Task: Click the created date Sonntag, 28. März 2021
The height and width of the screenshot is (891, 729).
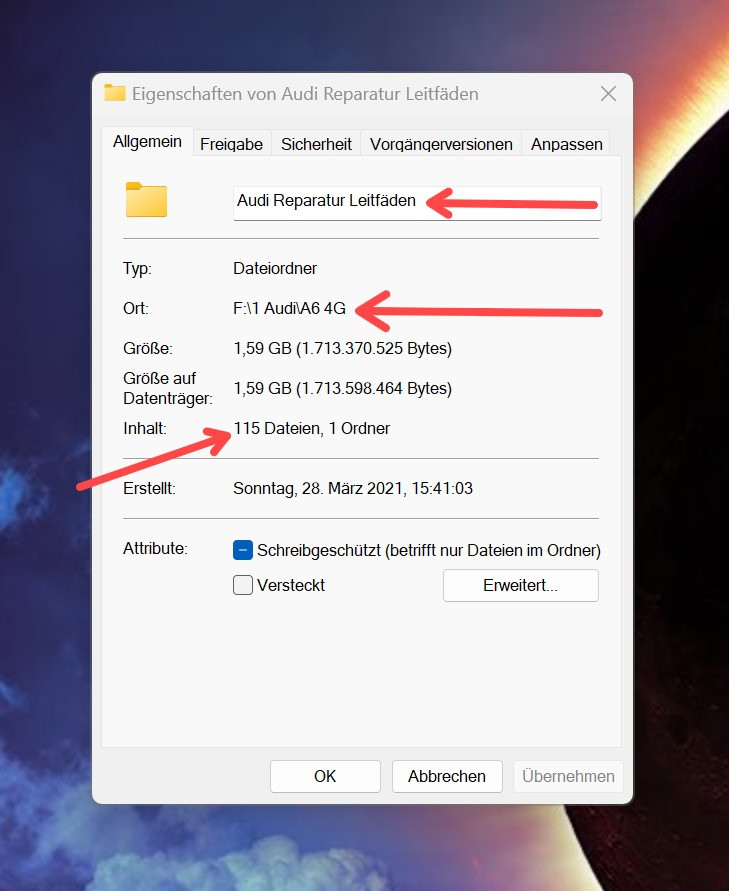Action: coord(353,489)
